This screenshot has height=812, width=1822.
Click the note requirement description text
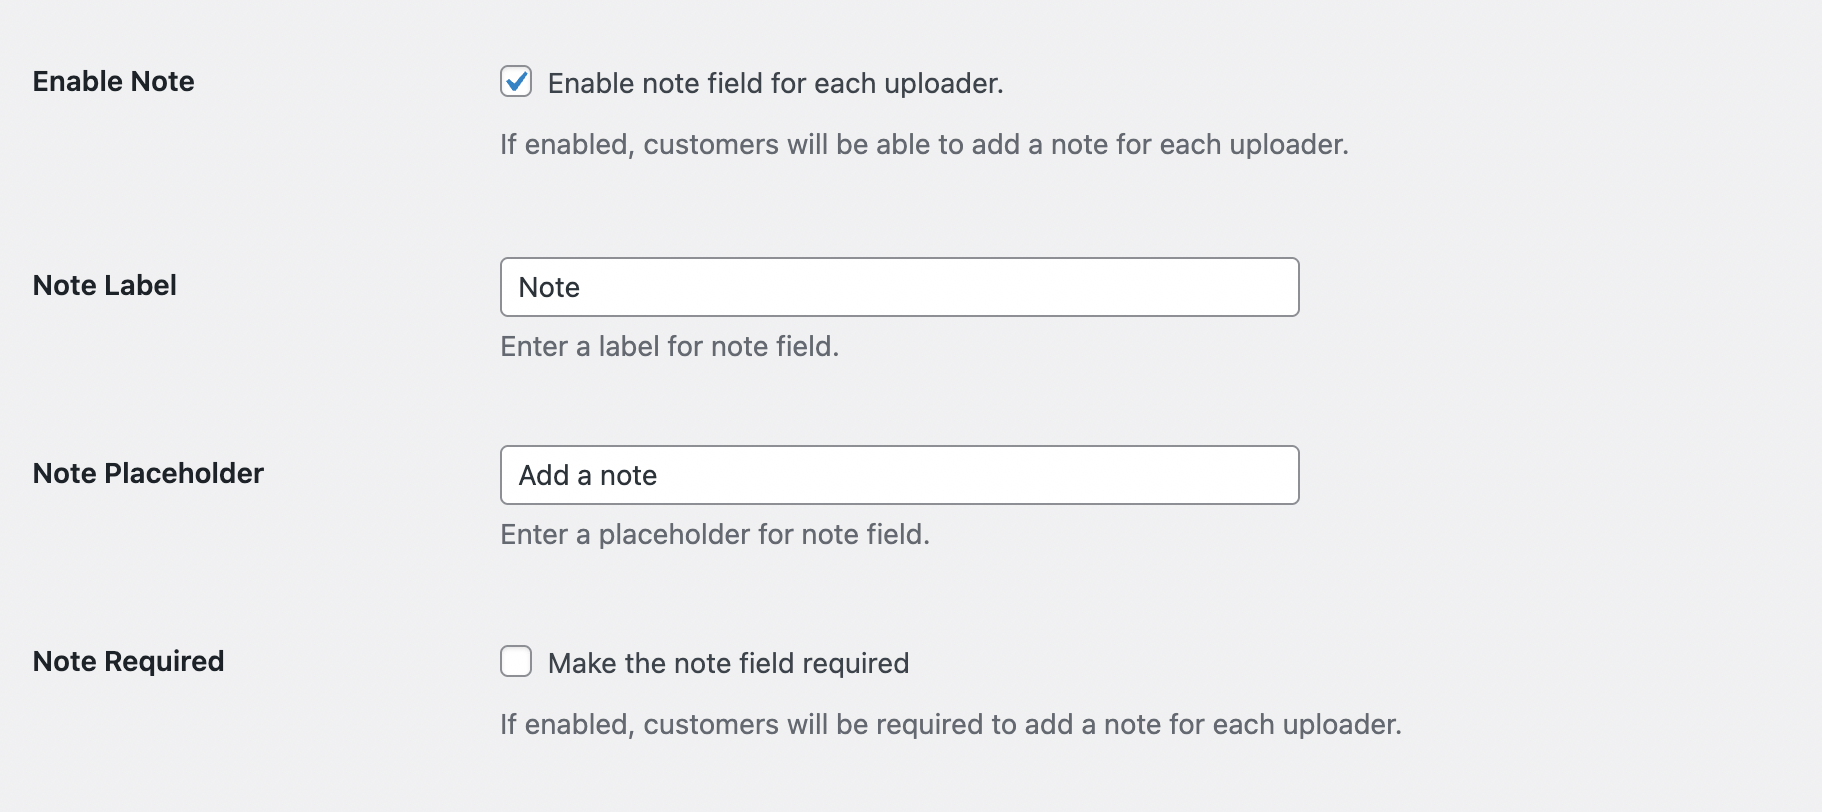[x=951, y=724]
